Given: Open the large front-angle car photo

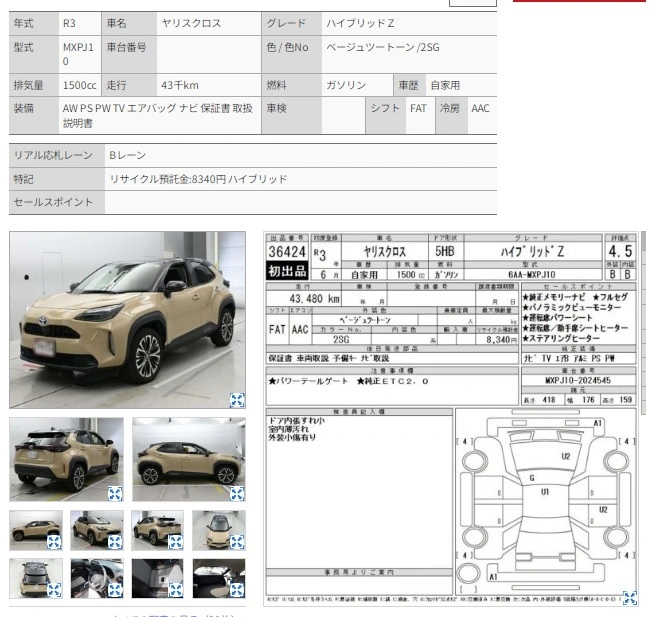Looking at the screenshot, I should tap(127, 320).
